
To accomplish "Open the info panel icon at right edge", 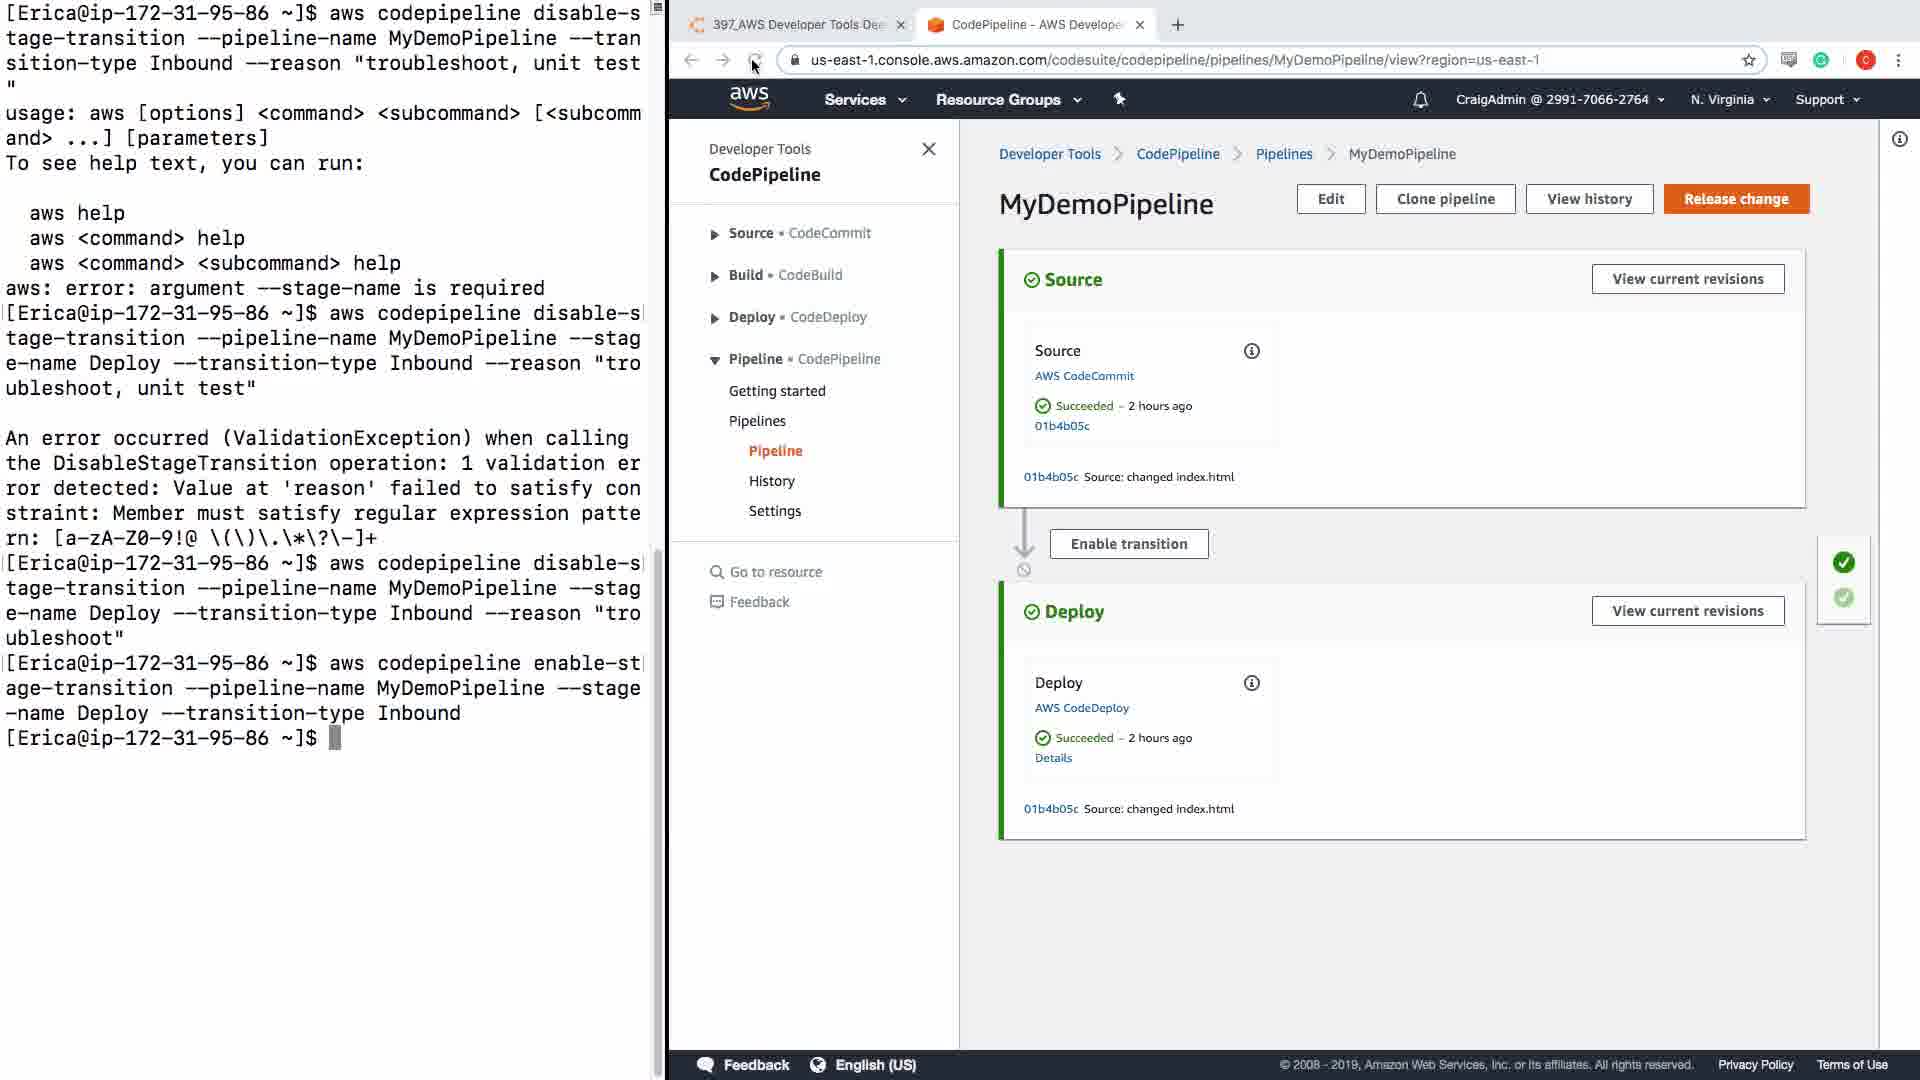I will (x=1899, y=139).
